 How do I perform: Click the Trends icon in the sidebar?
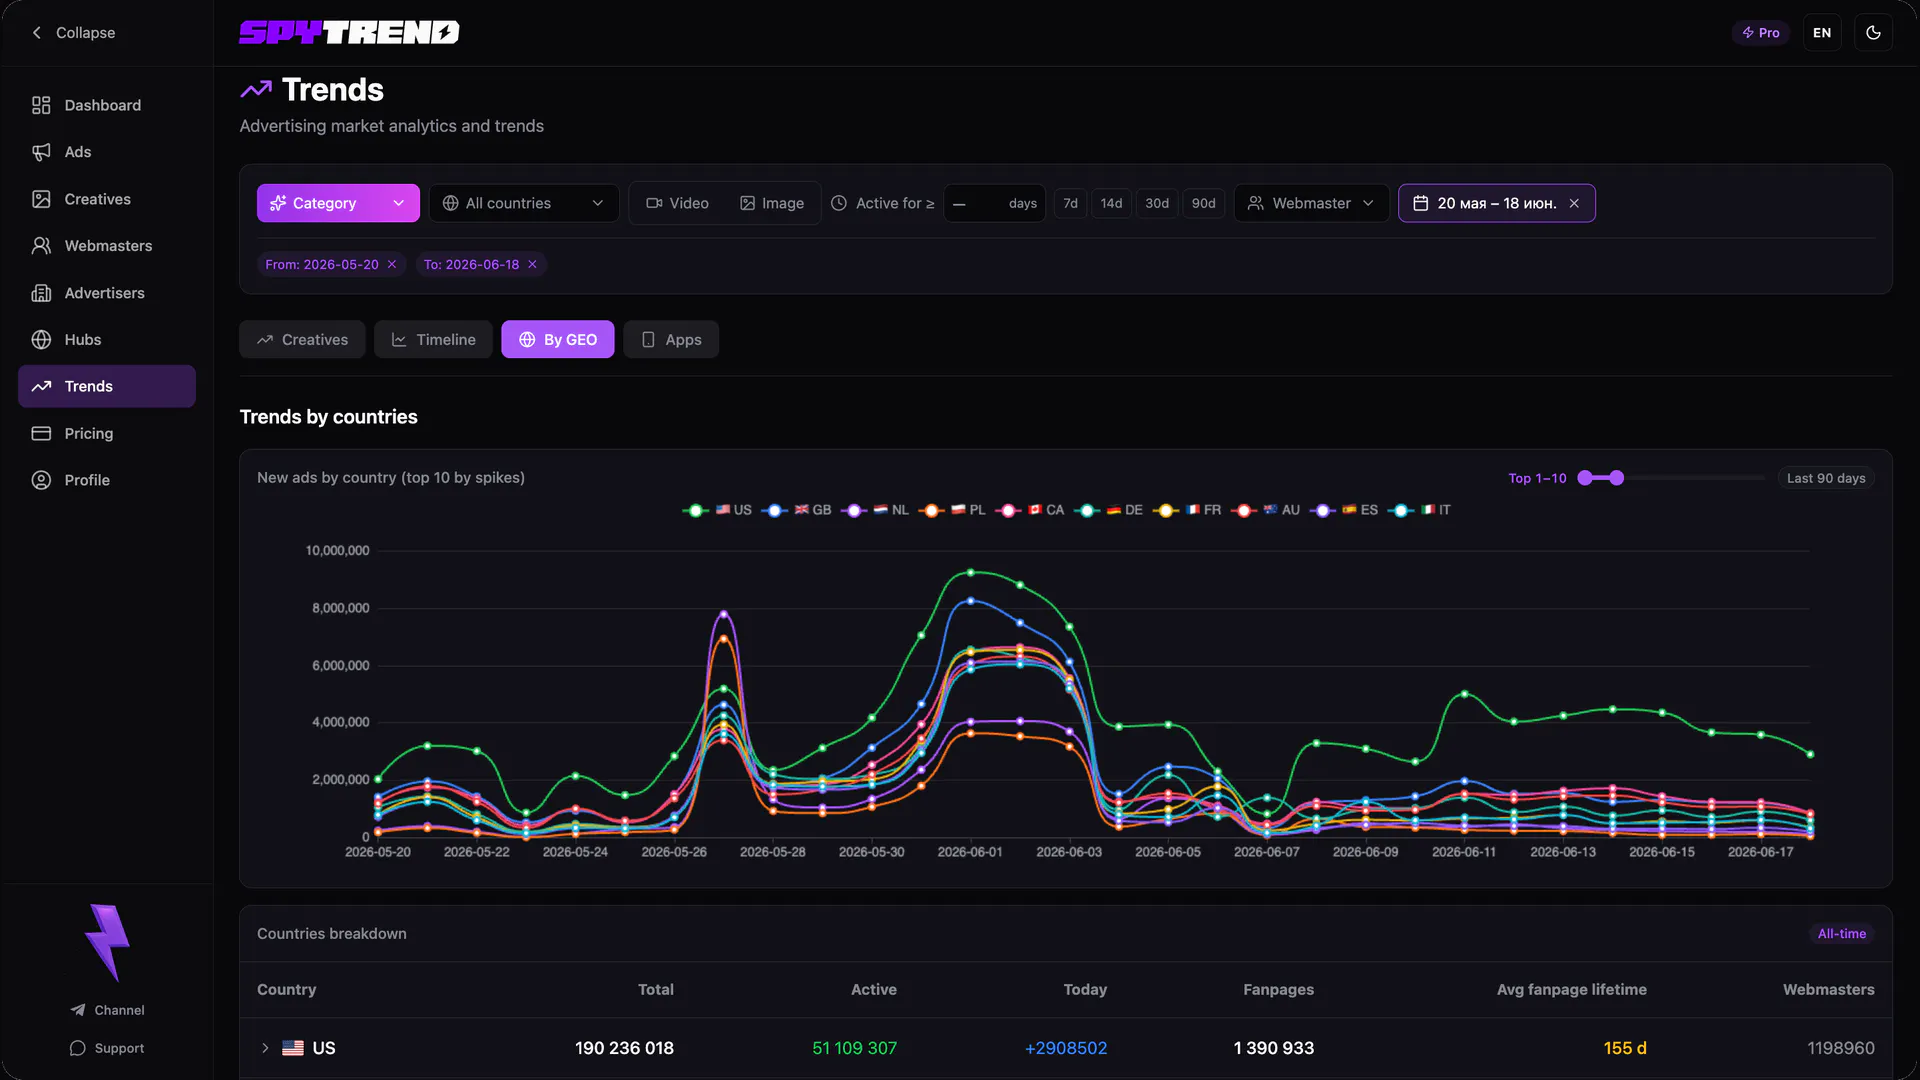(41, 386)
